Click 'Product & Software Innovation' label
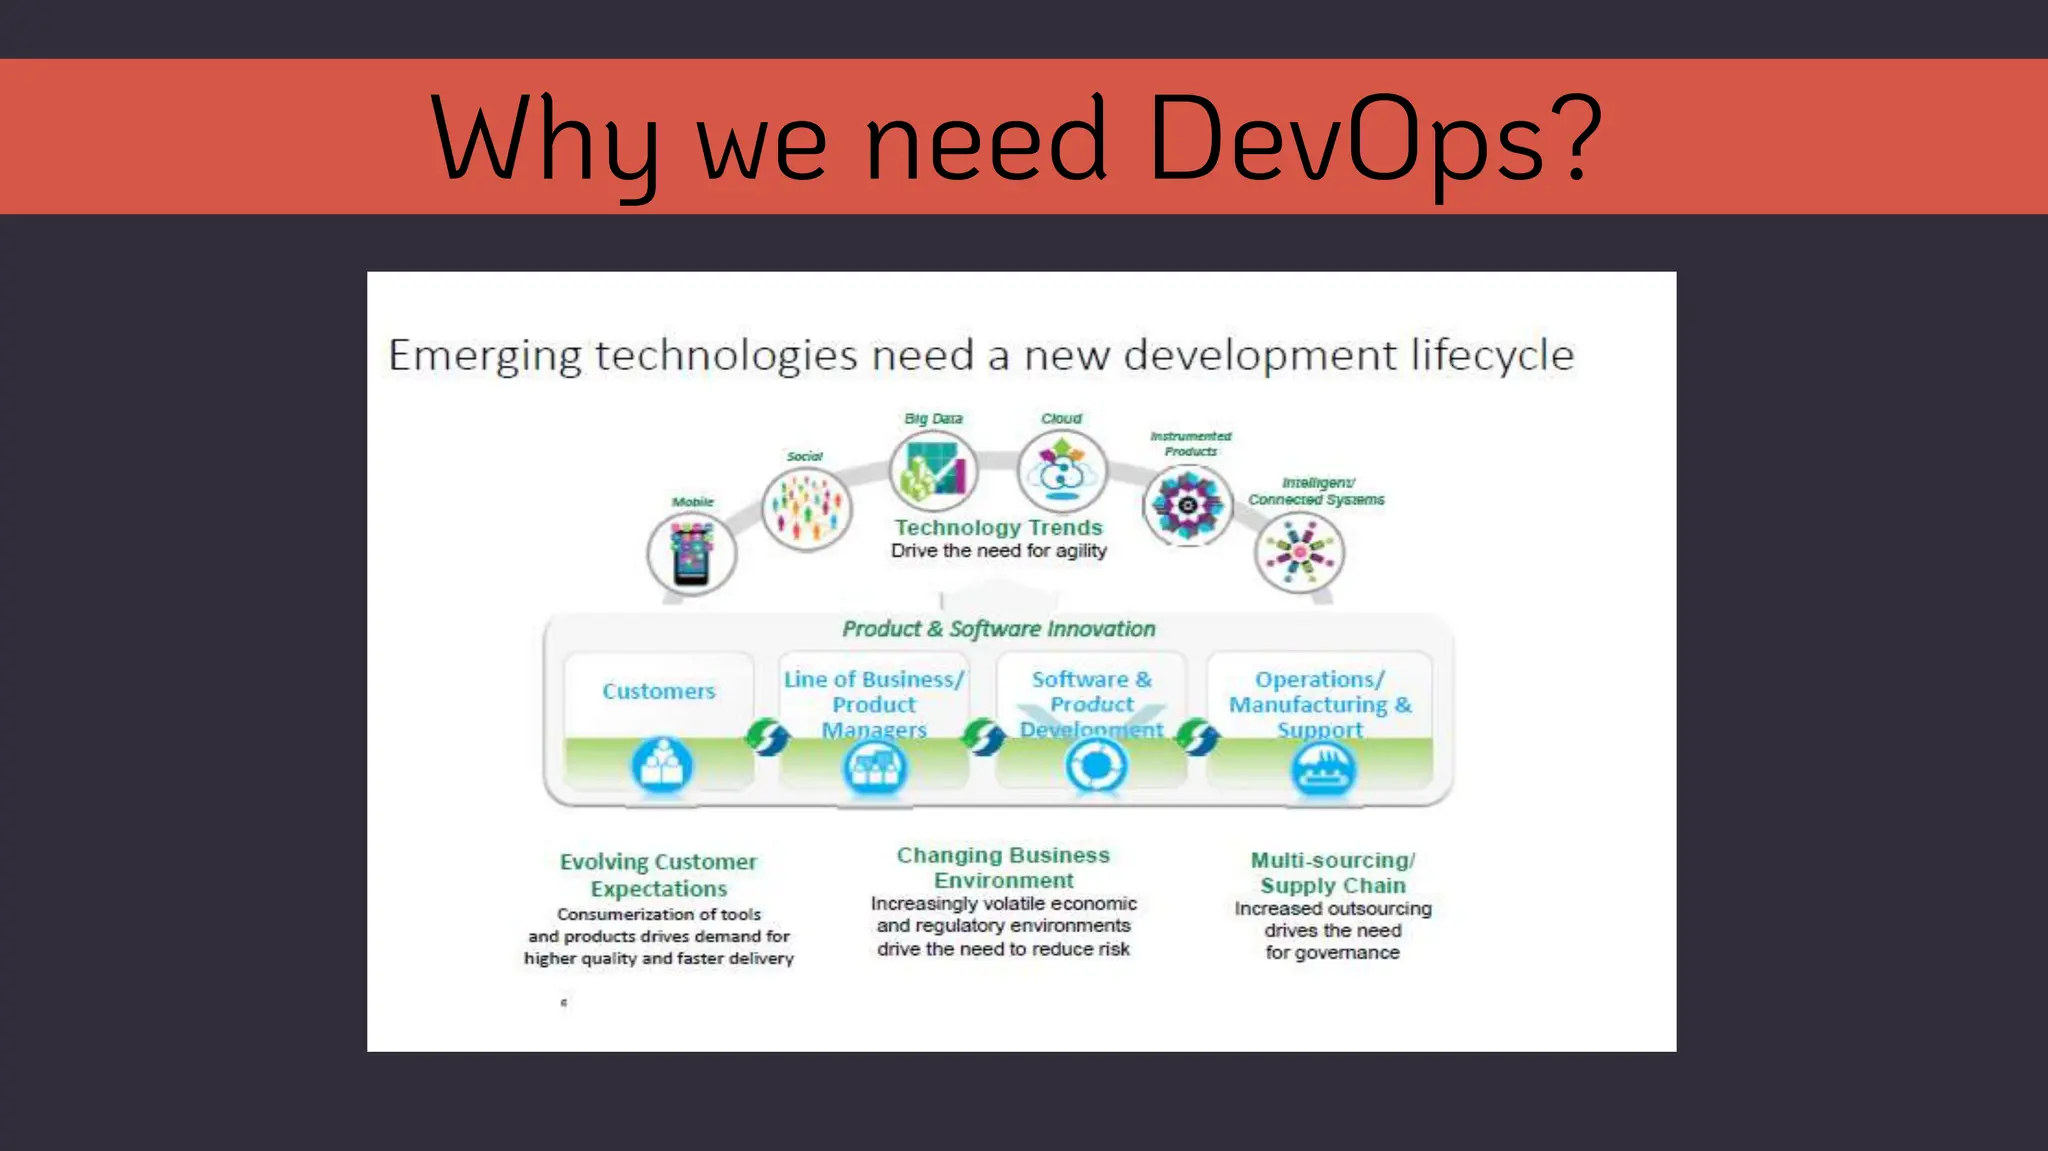 [x=998, y=629]
